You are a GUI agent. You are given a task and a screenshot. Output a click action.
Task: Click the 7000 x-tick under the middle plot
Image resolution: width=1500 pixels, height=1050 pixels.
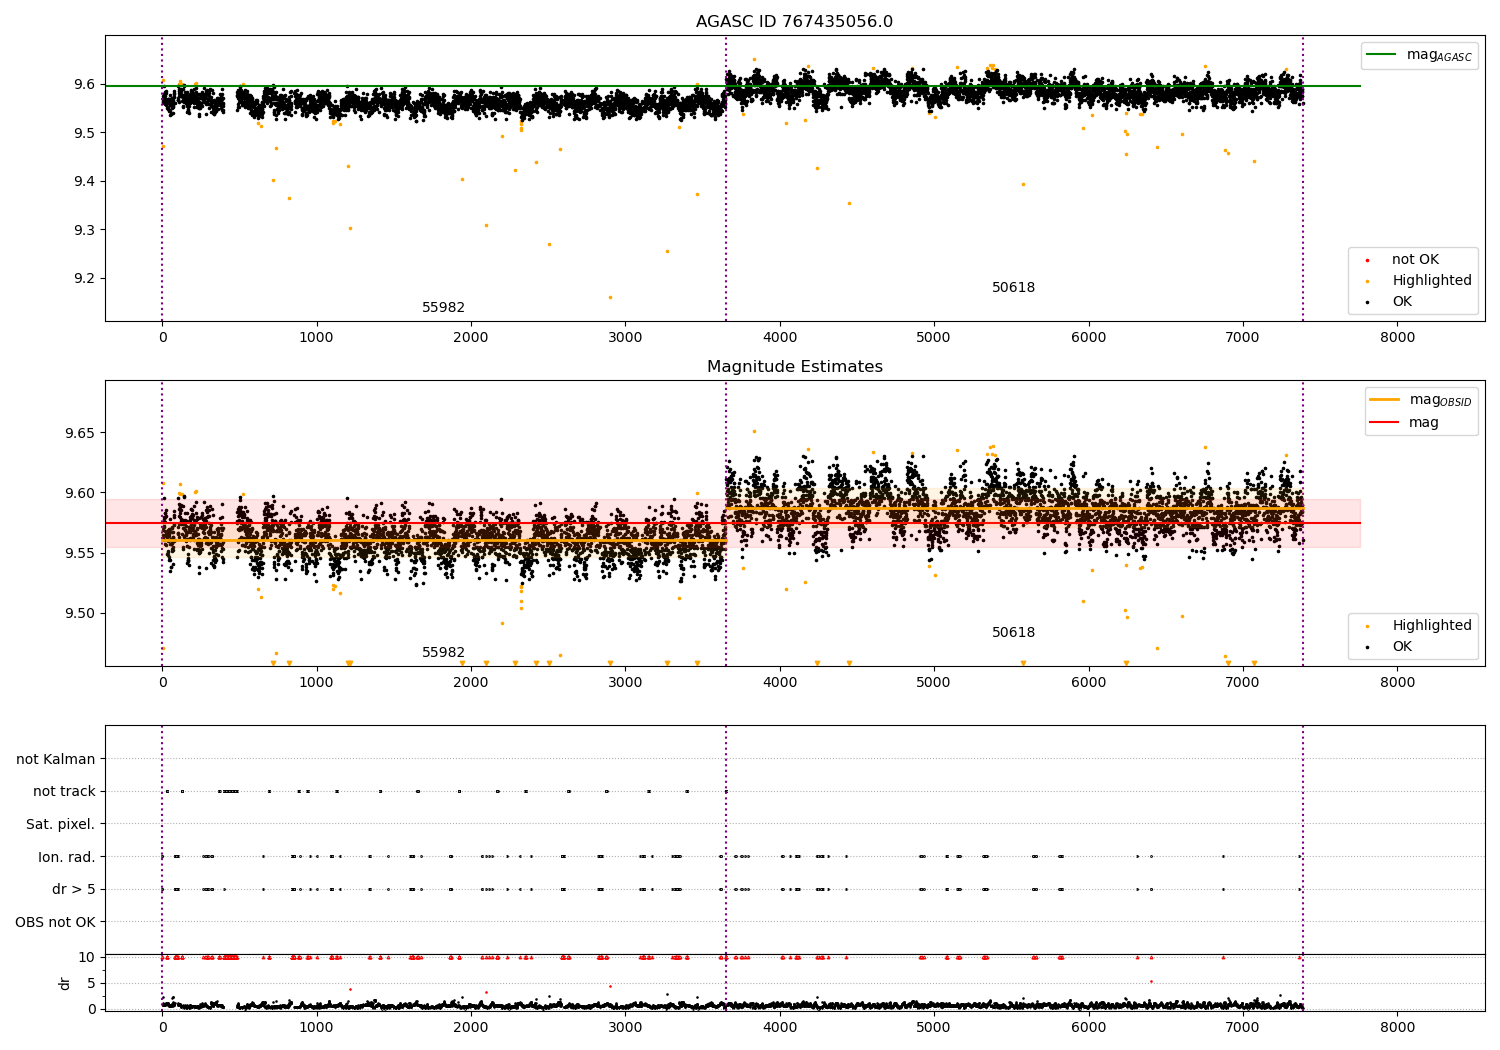[x=1243, y=683]
